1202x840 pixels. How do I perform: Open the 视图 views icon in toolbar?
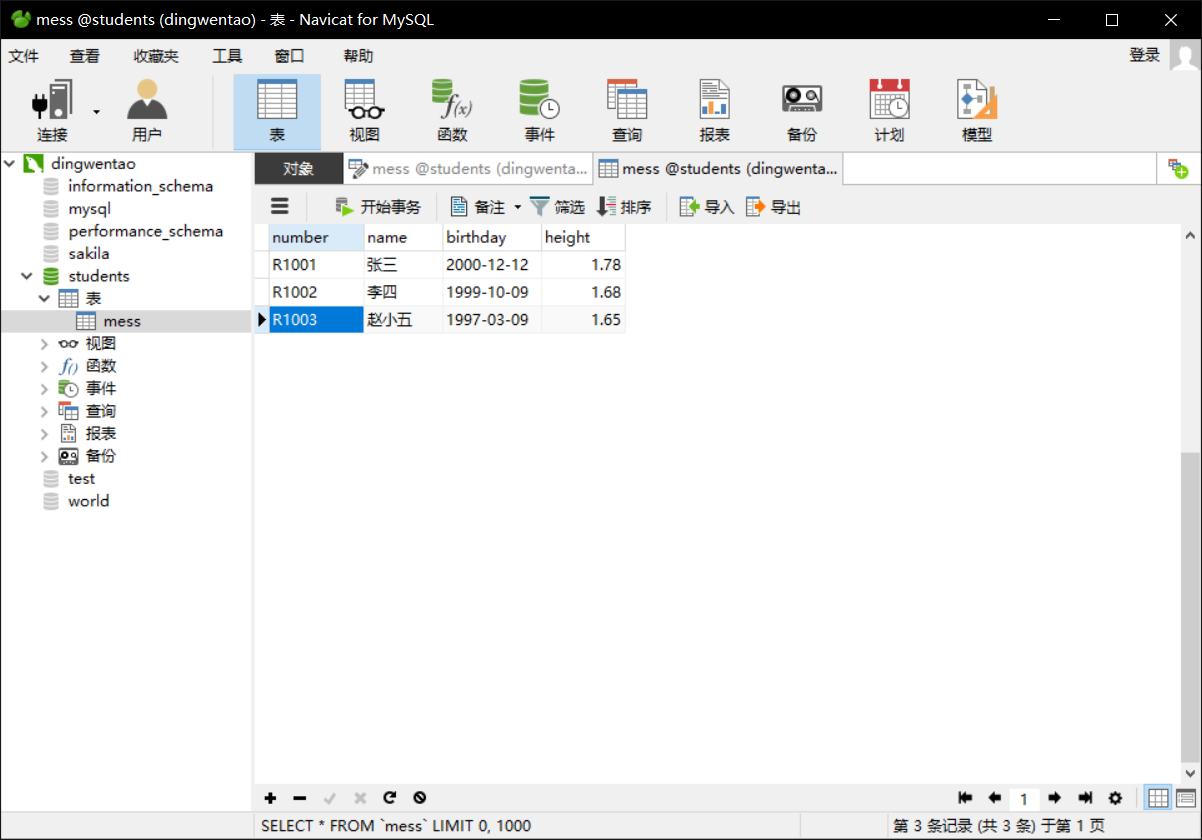pyautogui.click(x=364, y=111)
